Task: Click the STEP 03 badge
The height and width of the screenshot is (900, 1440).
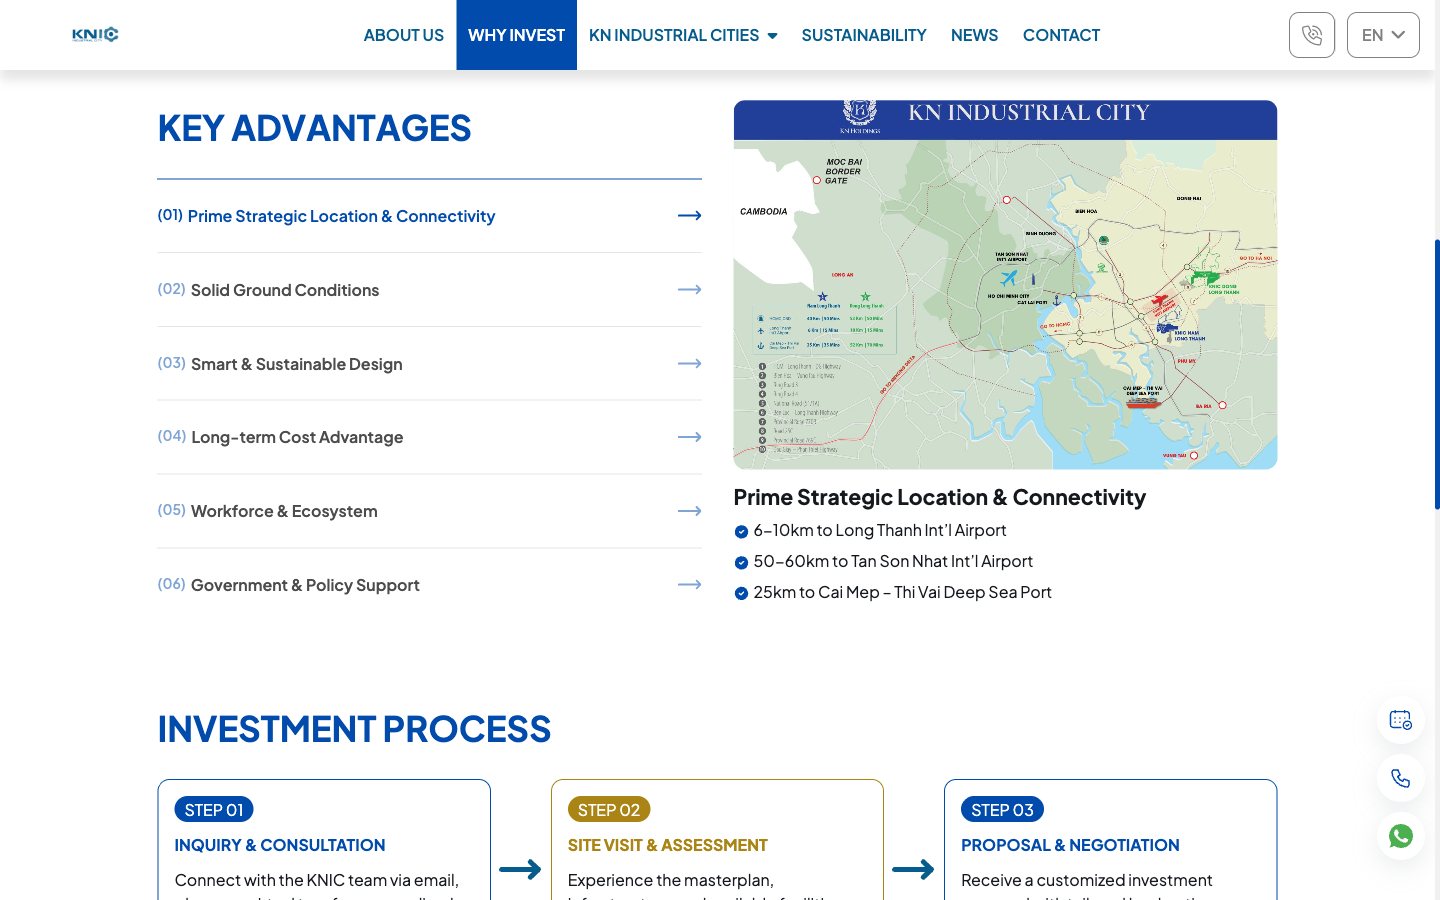Action: (1002, 809)
